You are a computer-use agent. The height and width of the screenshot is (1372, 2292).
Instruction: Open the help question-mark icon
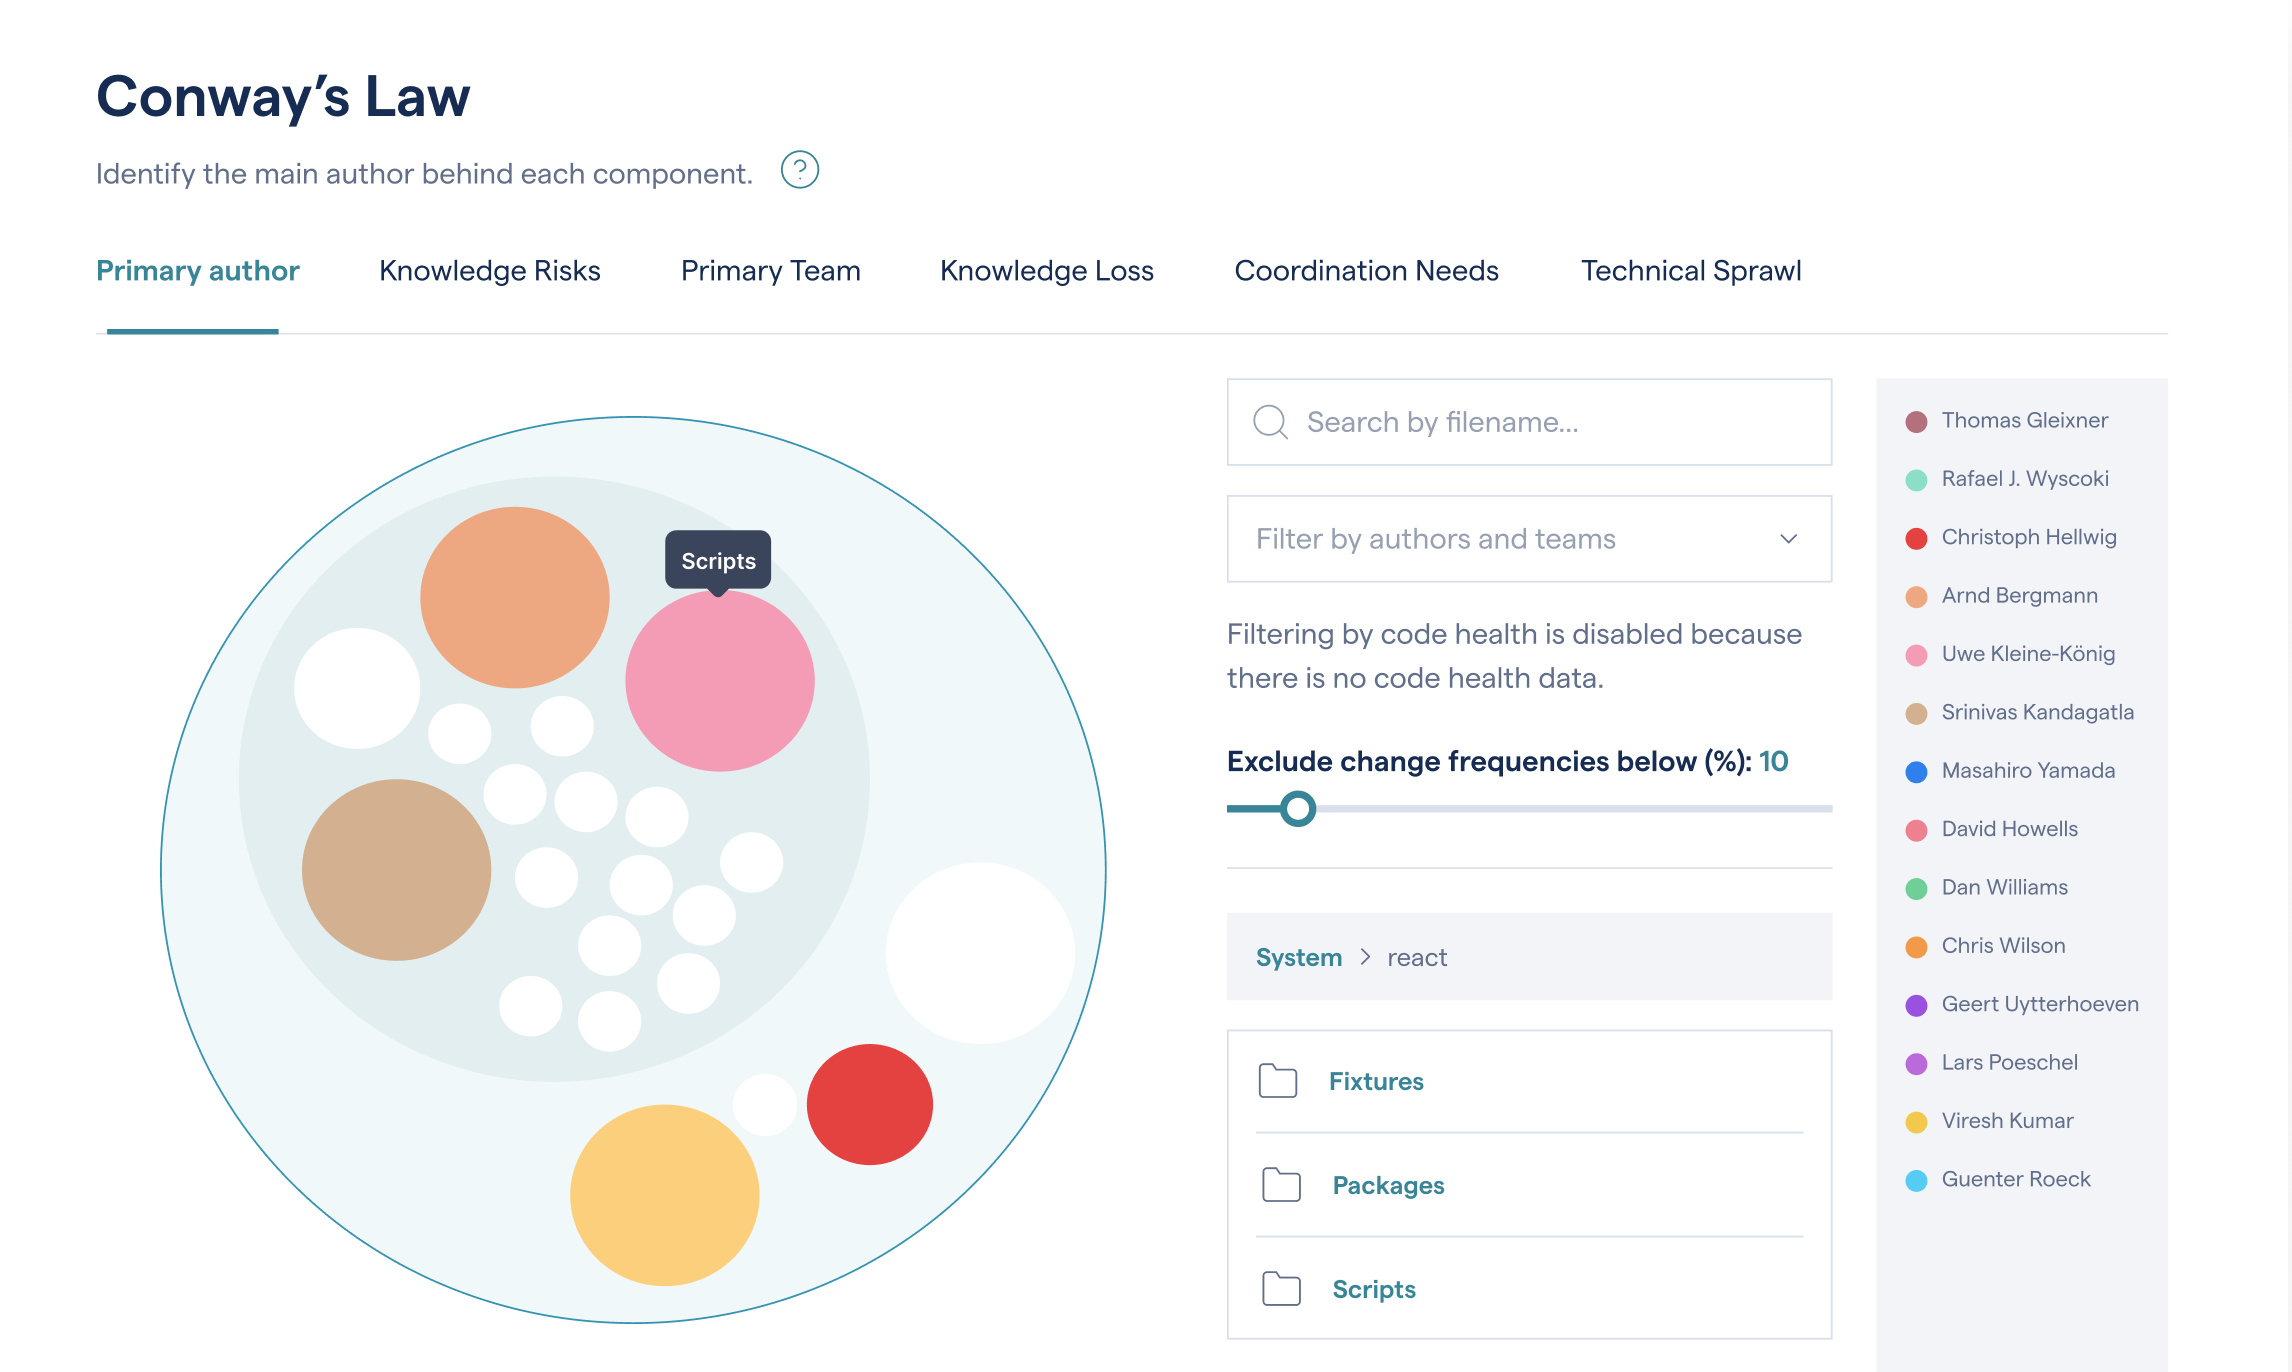pos(801,170)
